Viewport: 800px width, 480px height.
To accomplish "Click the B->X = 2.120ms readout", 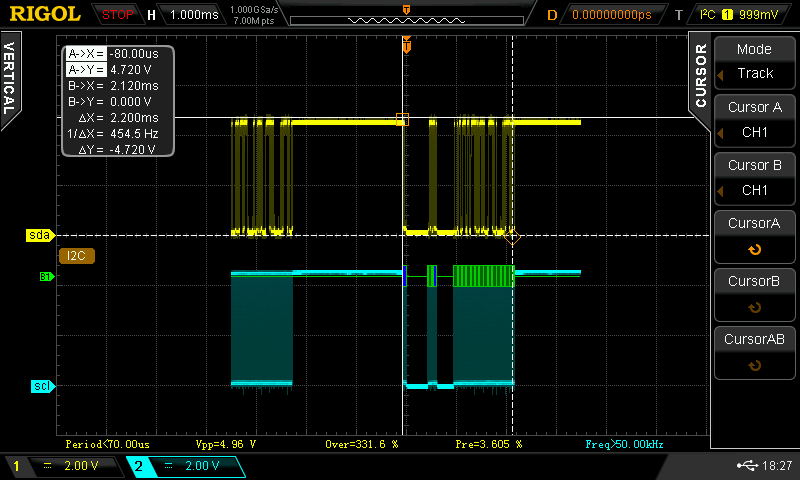I will tap(113, 86).
